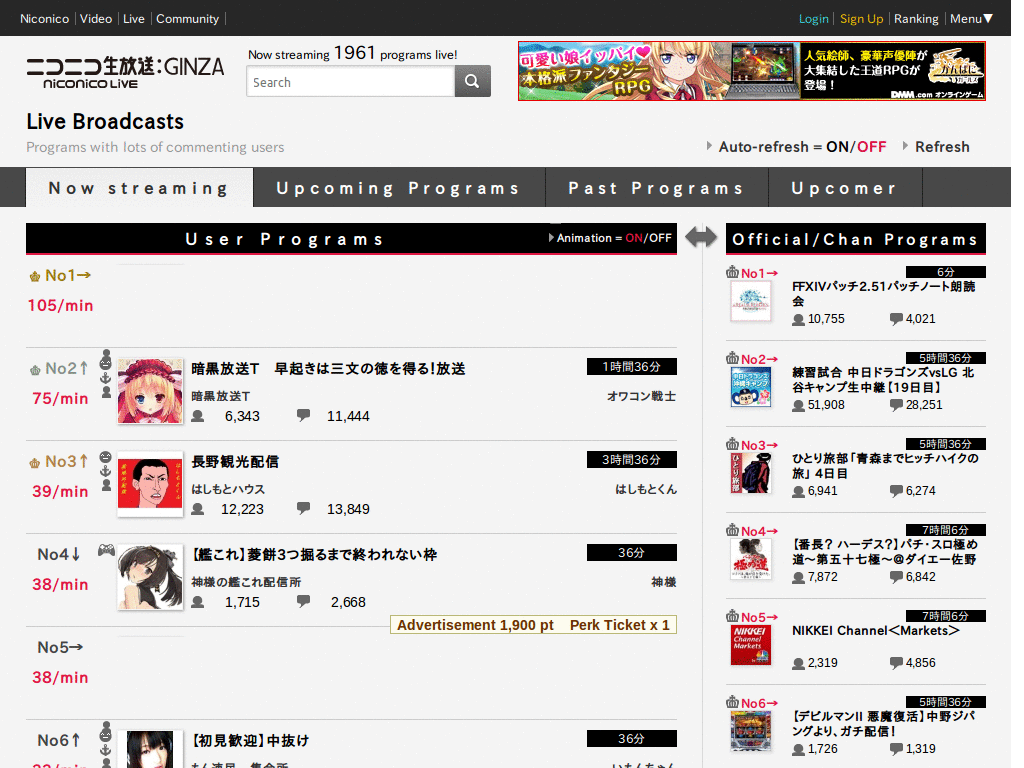Click the comment icon showing 4,856

tap(896, 663)
